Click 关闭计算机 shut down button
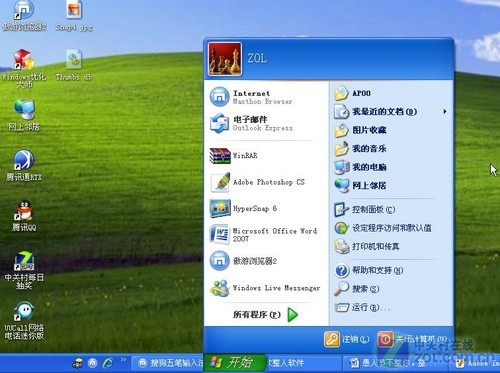 coord(413,339)
